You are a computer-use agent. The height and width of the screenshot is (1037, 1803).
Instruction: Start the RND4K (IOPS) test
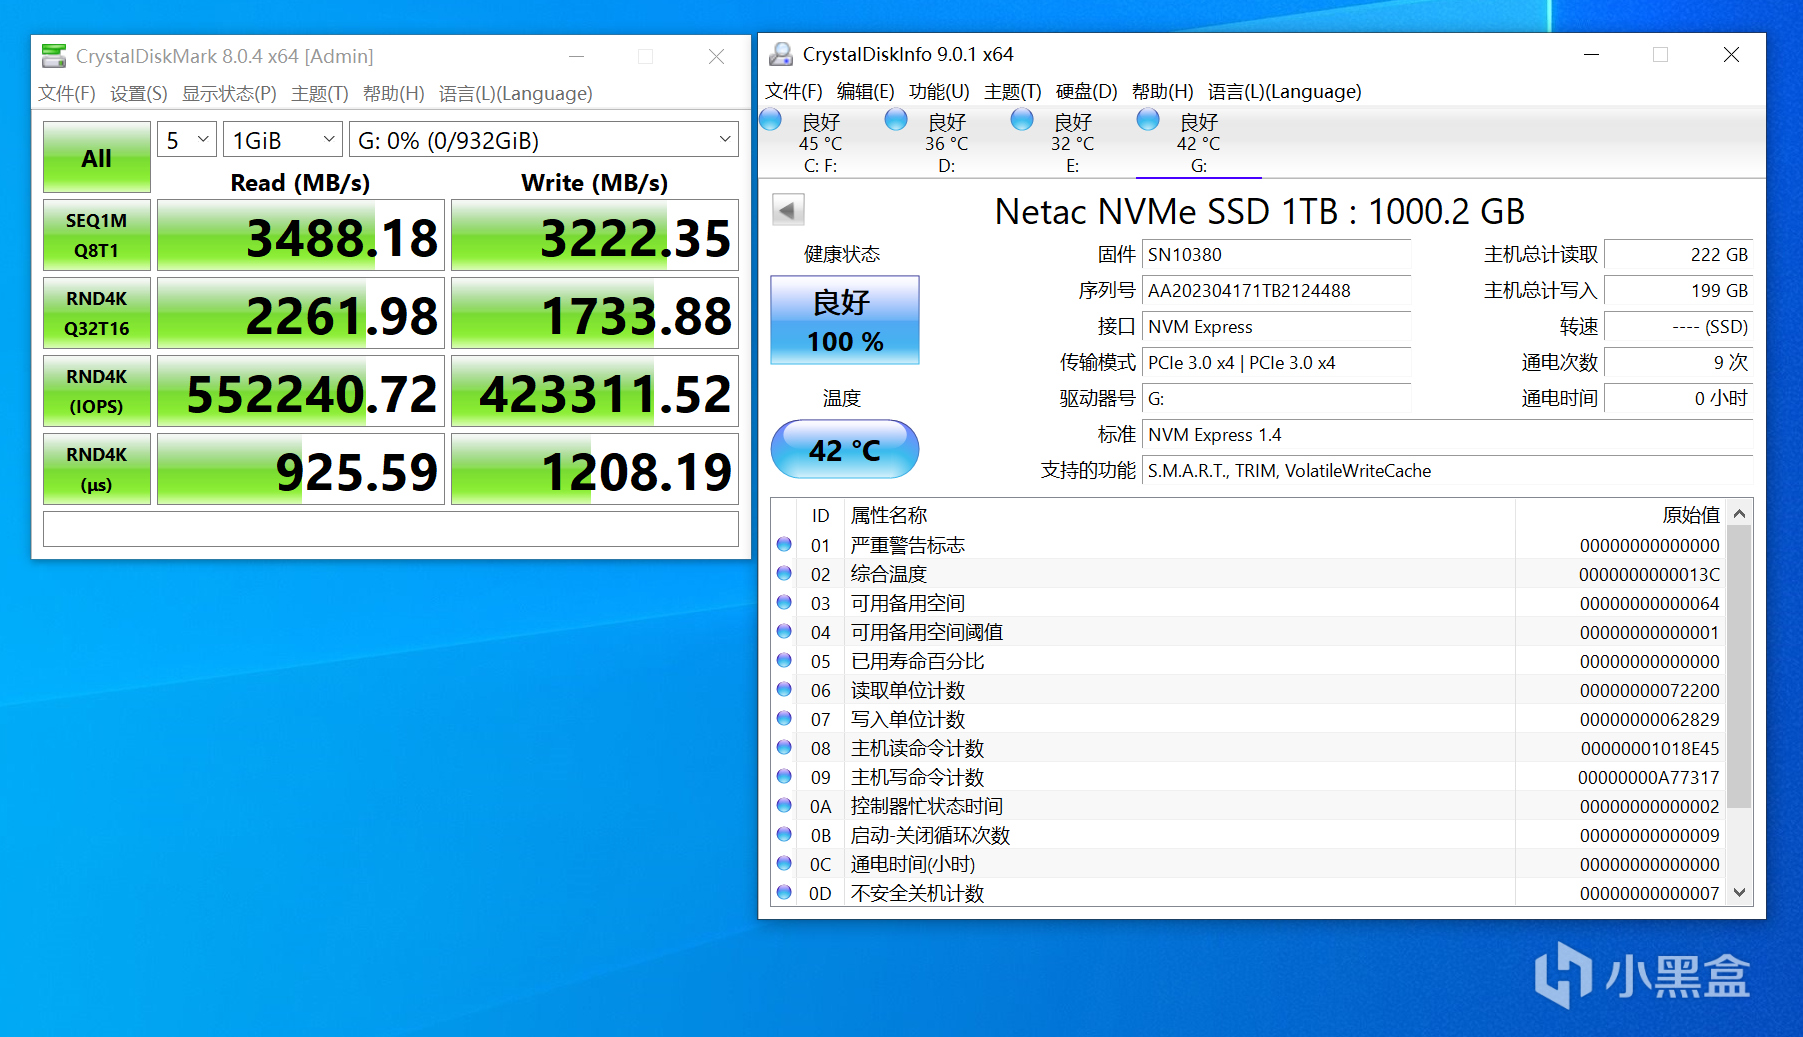[97, 391]
